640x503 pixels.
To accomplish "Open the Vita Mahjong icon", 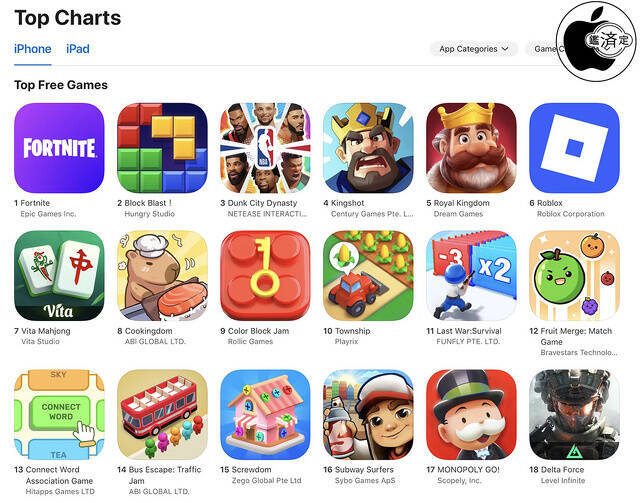I will click(59, 276).
